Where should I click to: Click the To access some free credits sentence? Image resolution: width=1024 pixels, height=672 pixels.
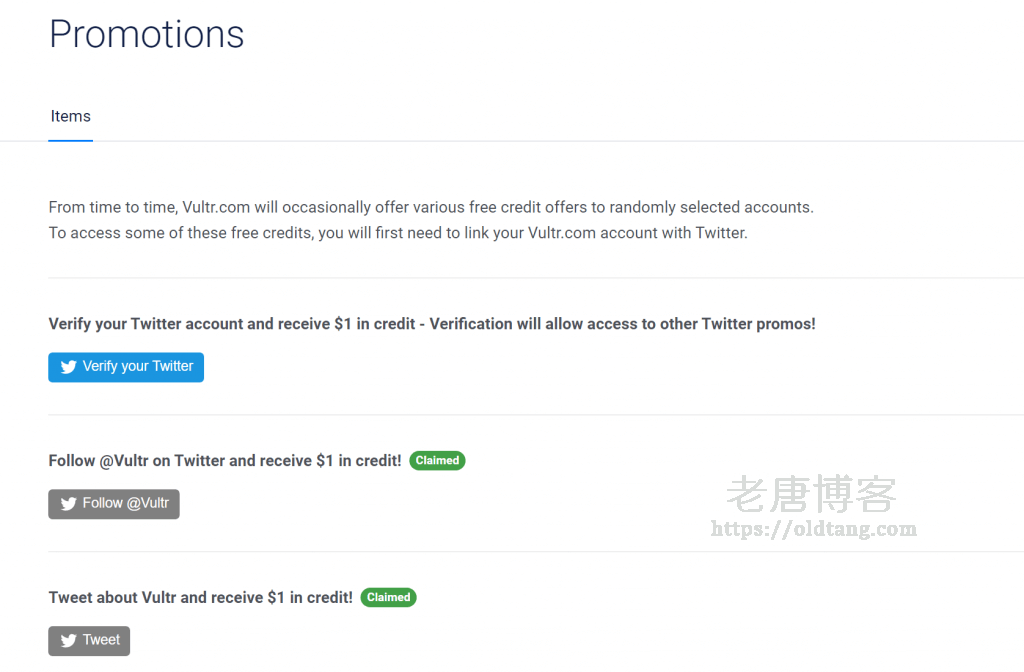coord(398,233)
